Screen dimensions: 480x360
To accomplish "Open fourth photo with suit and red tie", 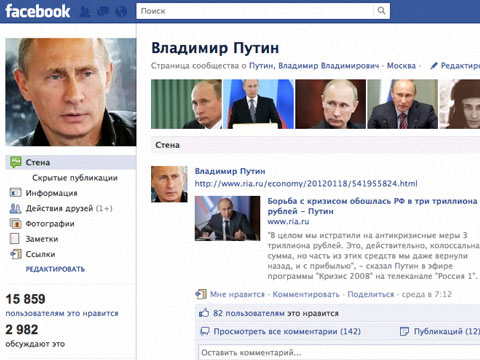I will (403, 104).
